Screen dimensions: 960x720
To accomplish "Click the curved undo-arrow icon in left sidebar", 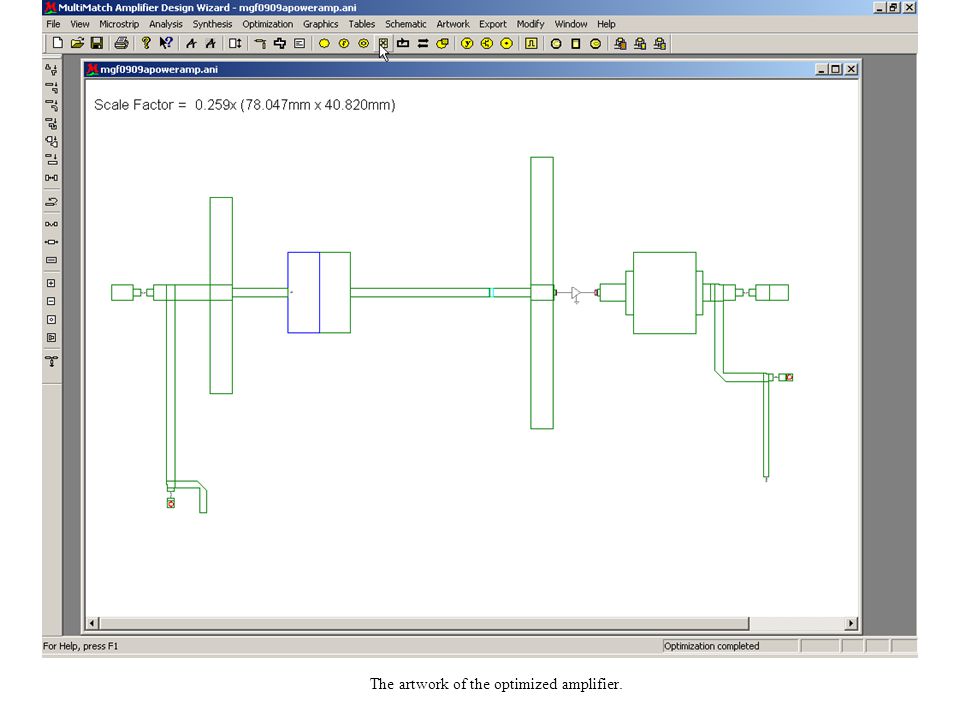I will [x=51, y=201].
